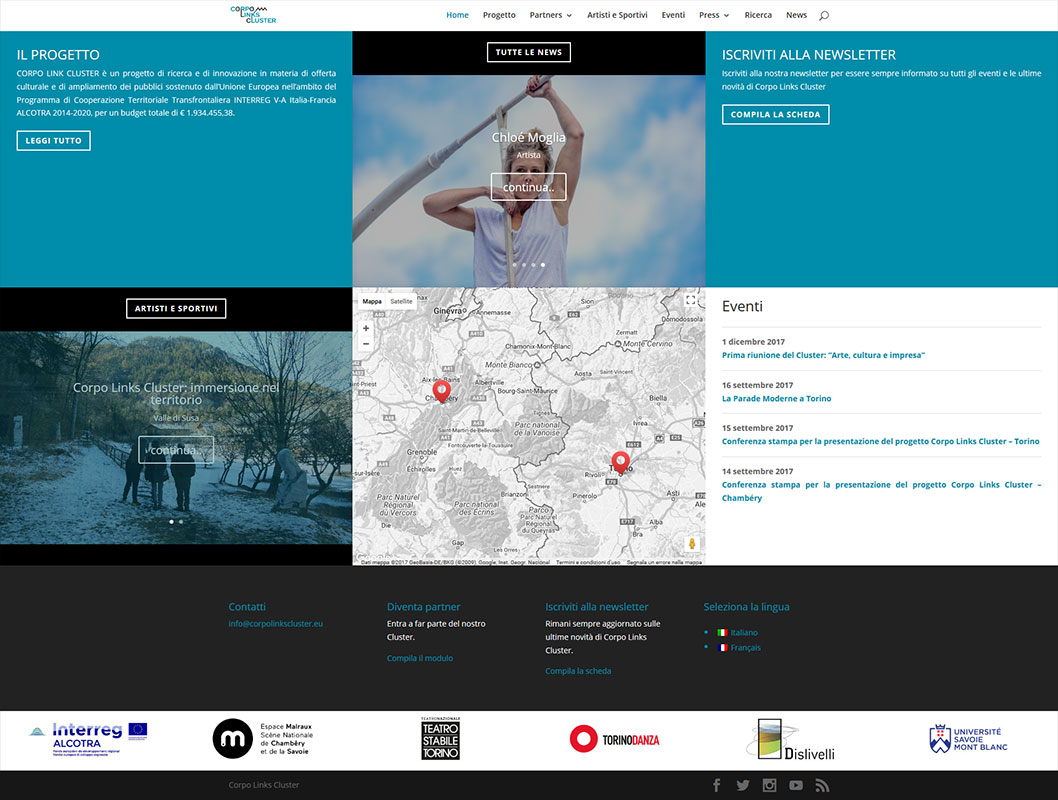Click the COMPILA LA SCHEDA button

775,114
